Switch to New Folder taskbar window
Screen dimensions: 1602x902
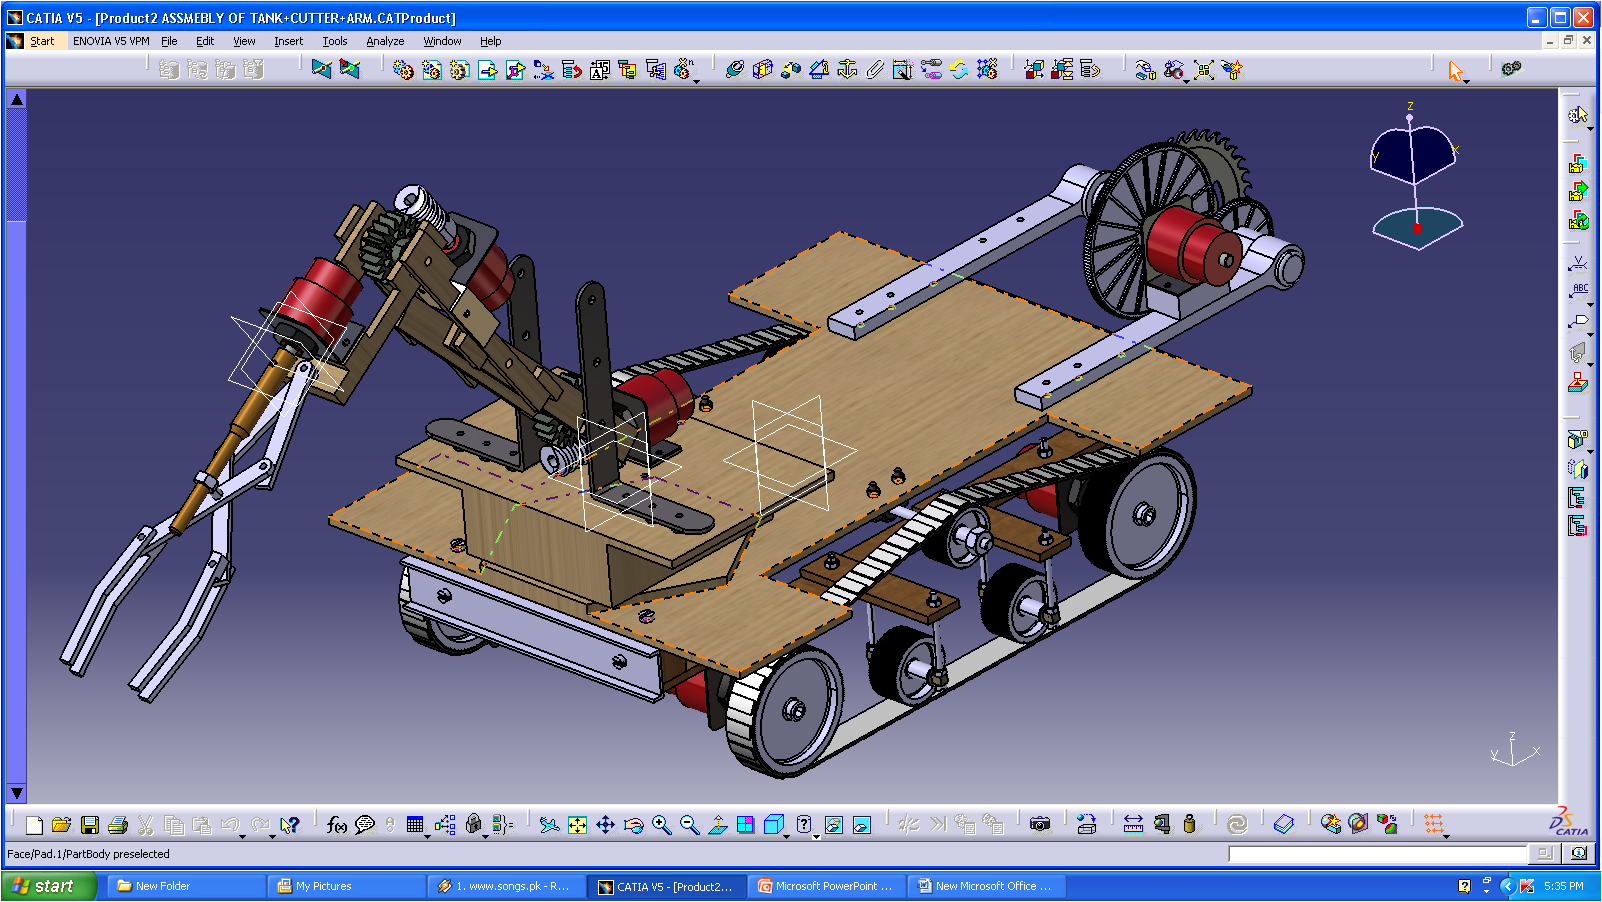(x=186, y=886)
